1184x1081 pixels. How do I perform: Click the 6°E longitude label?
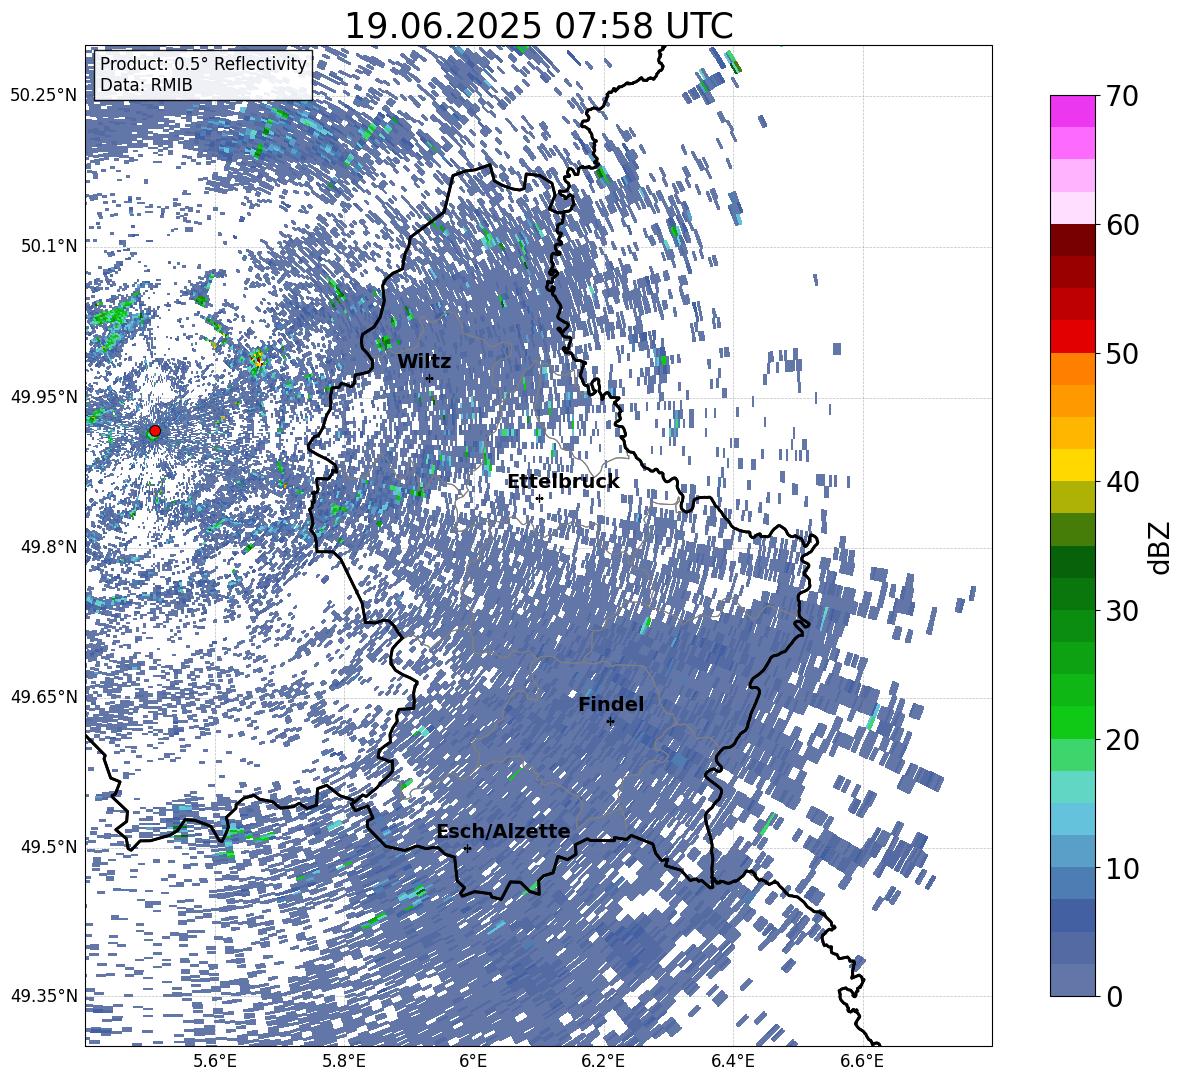(x=473, y=1061)
